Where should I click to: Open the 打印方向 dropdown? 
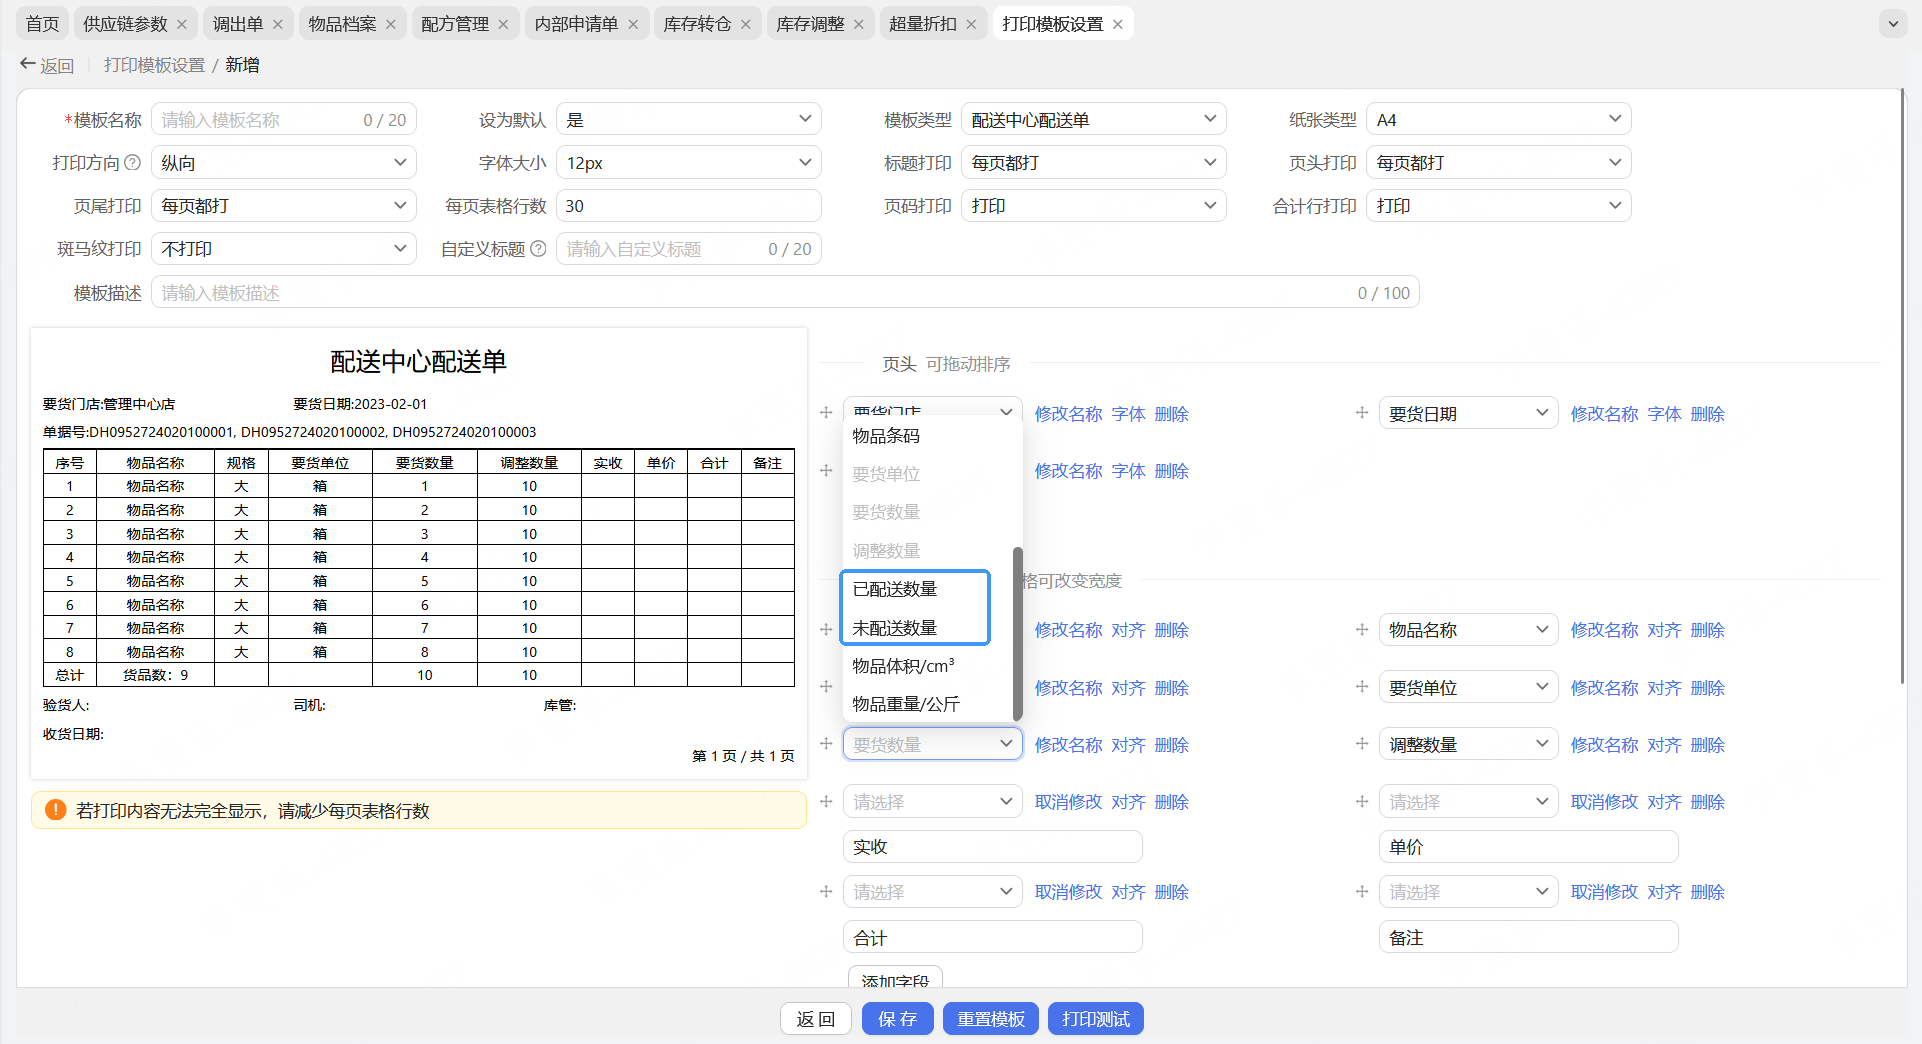(x=283, y=162)
